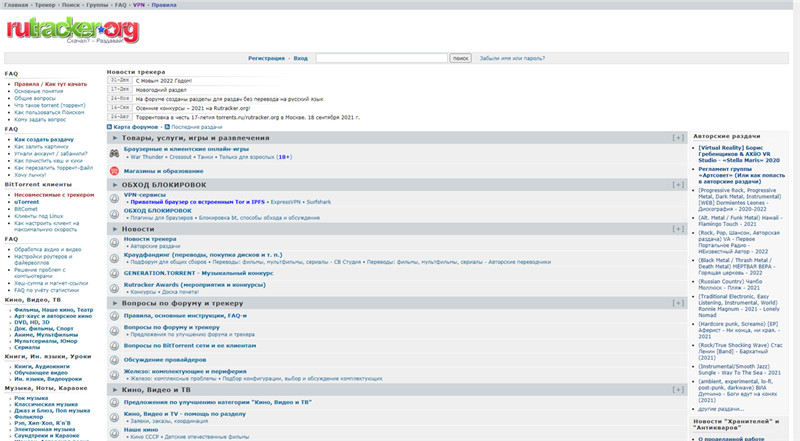The height and width of the screenshot is (441, 800).
Task: Open Браузерные и клиентские онлайн-игры forum
Action: tap(186, 149)
